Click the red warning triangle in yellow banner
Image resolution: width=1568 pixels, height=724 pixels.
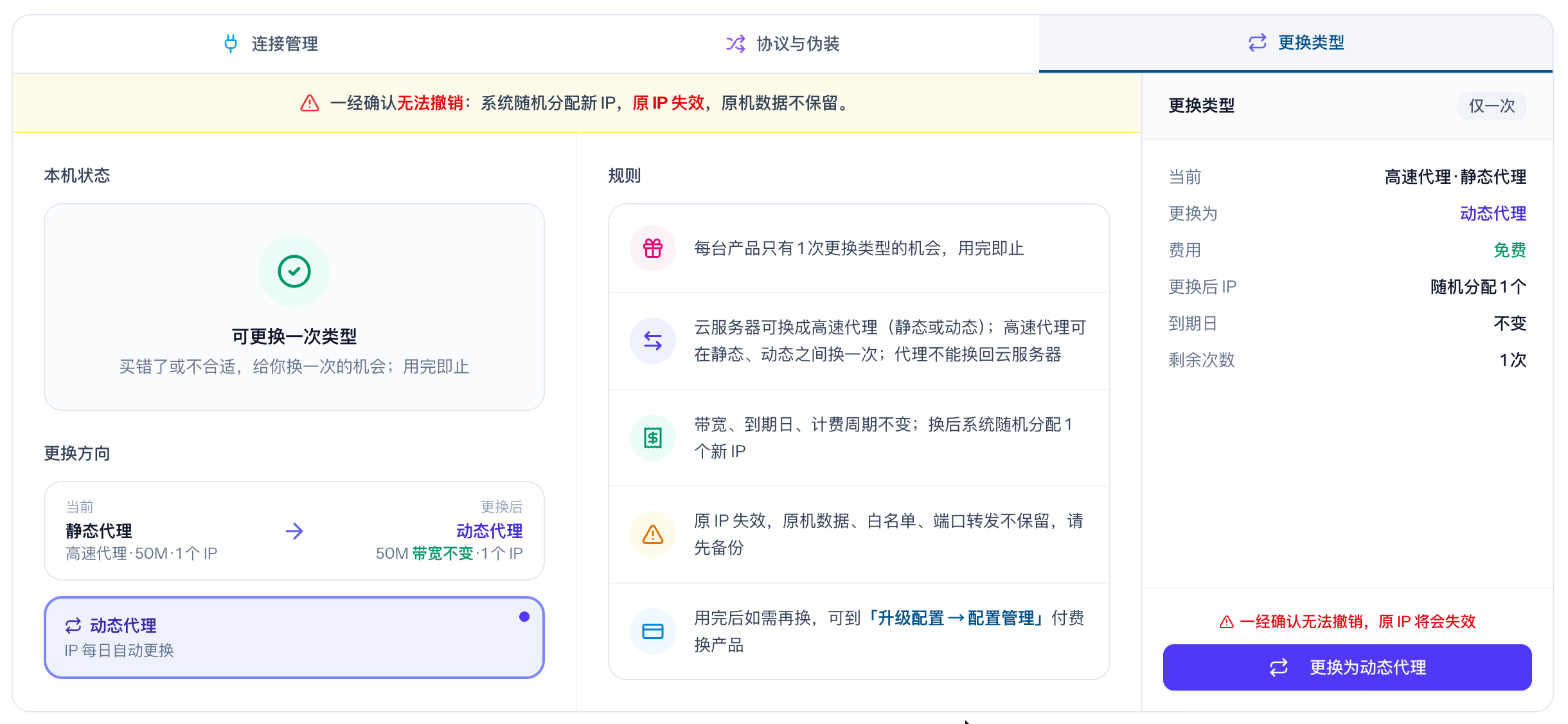click(310, 103)
